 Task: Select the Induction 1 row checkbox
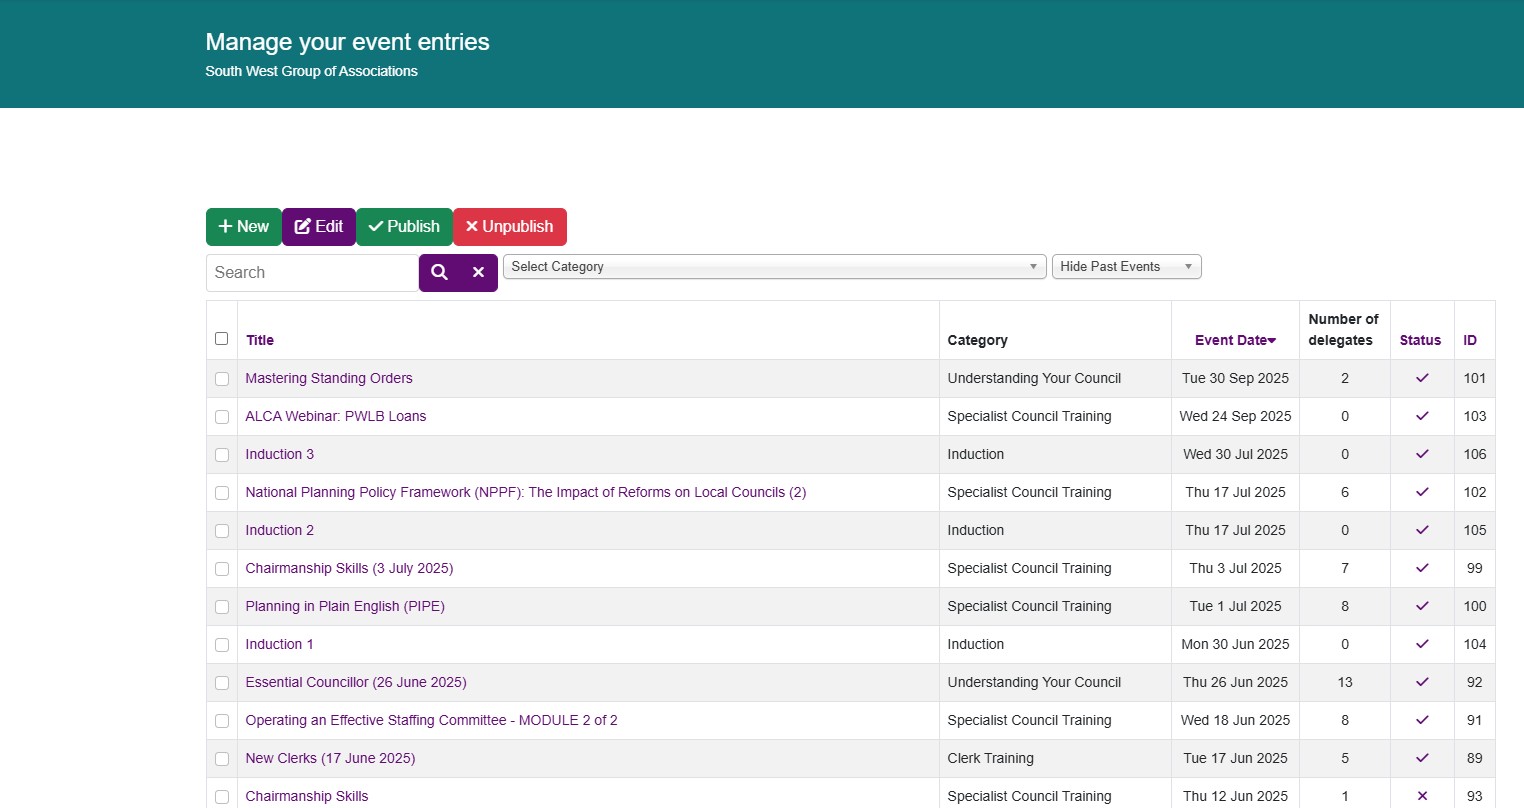(x=222, y=645)
